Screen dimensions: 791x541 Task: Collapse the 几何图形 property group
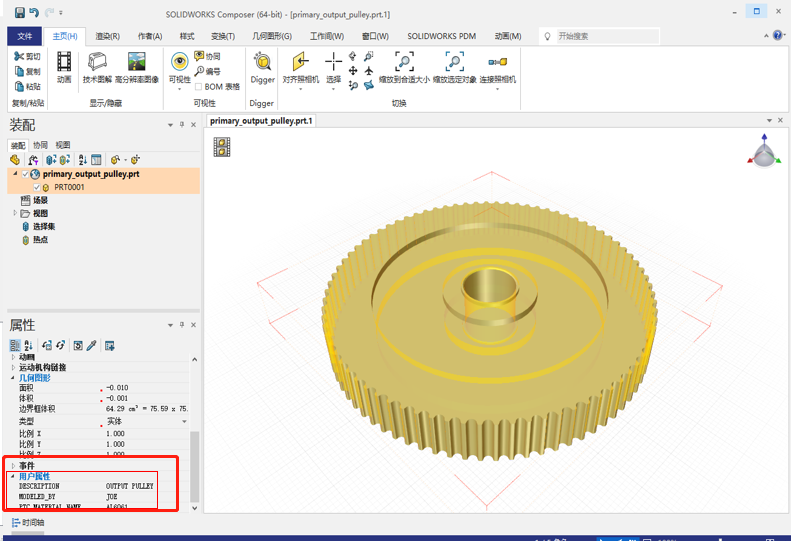pos(13,377)
